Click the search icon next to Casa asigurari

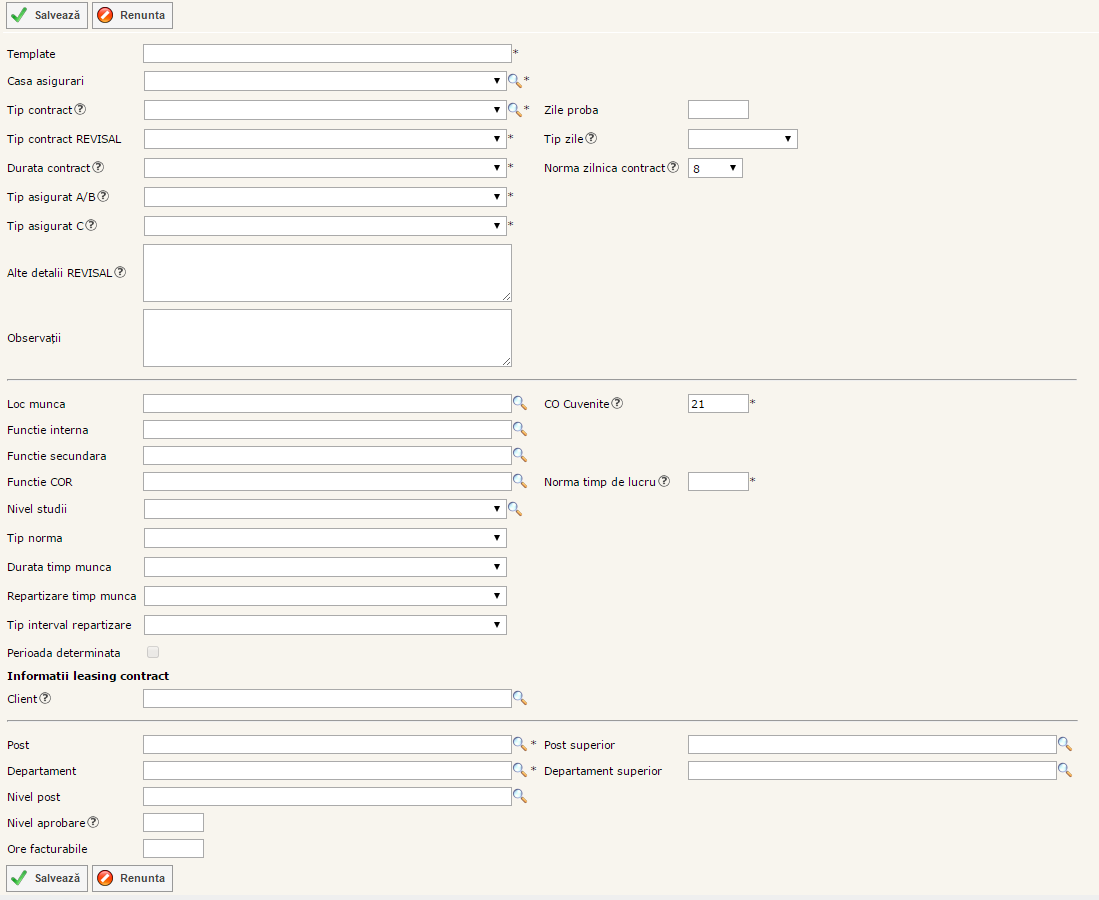[x=515, y=81]
